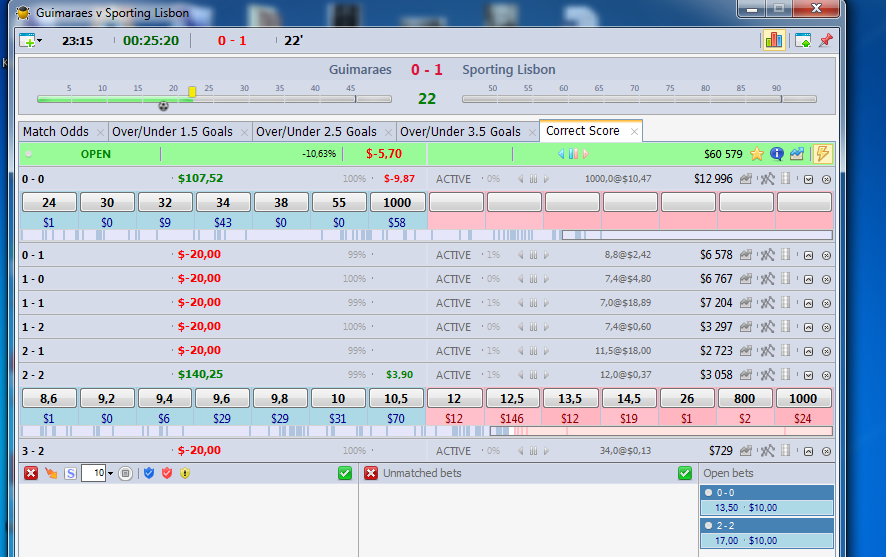The height and width of the screenshot is (557, 886).
Task: Close the 0 - 0 selection row
Action: pos(826,180)
